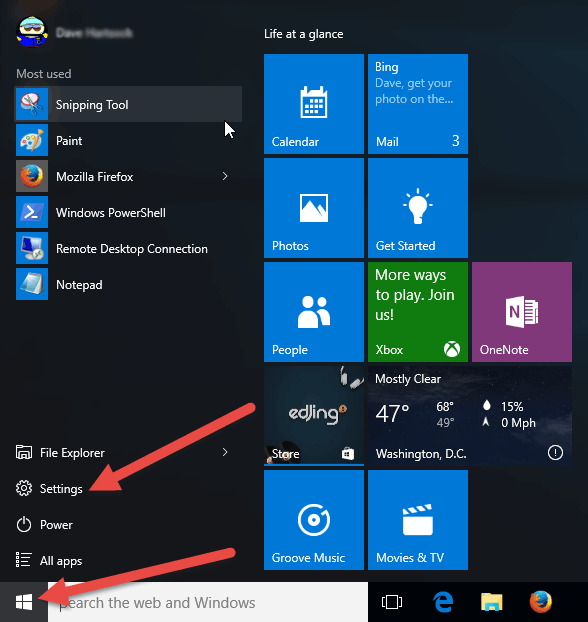
Task: Expand the File Explorer jump list arrow
Action: (x=225, y=452)
